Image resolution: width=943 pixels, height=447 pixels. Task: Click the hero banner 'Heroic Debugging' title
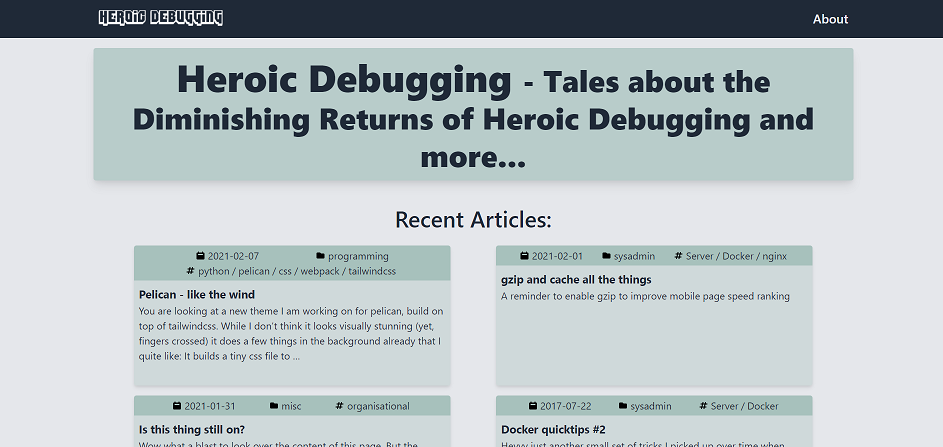344,80
